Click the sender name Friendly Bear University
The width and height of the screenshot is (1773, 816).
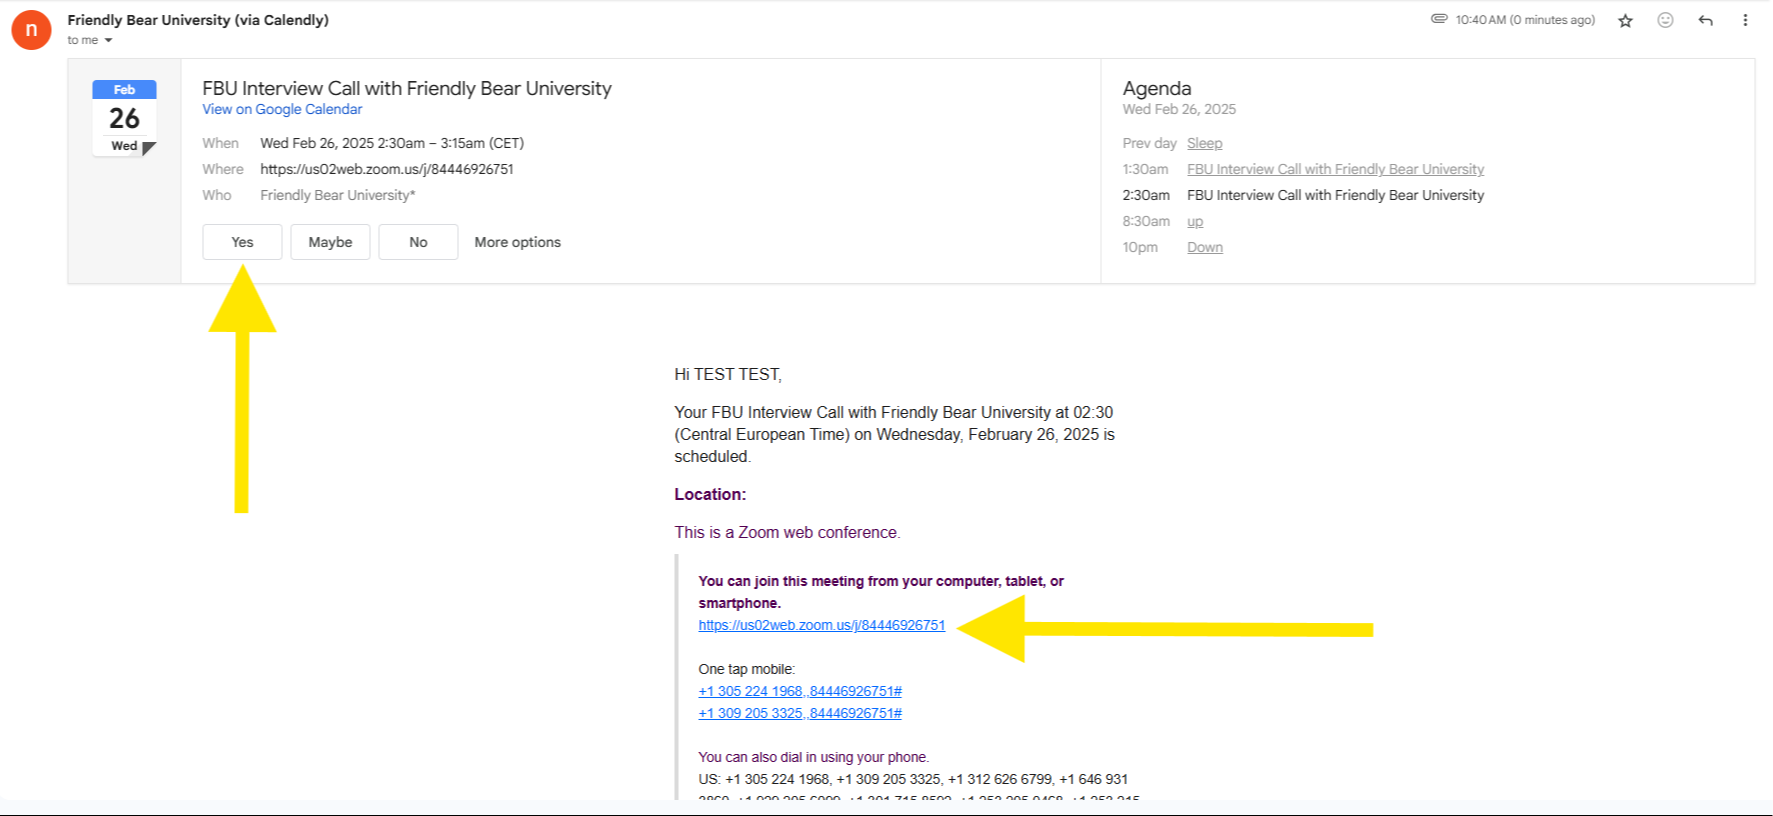(198, 20)
